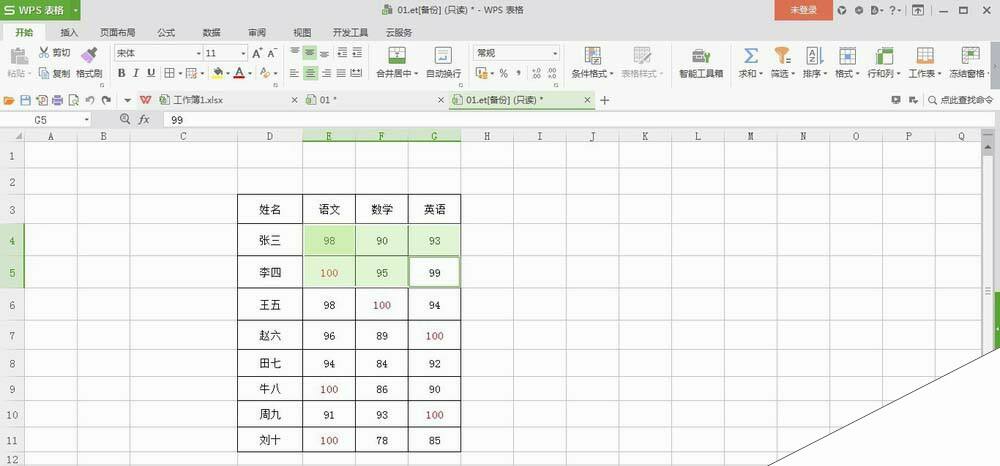Expand the number format dropdown showing 常规
The image size is (1000, 466).
[555, 53]
